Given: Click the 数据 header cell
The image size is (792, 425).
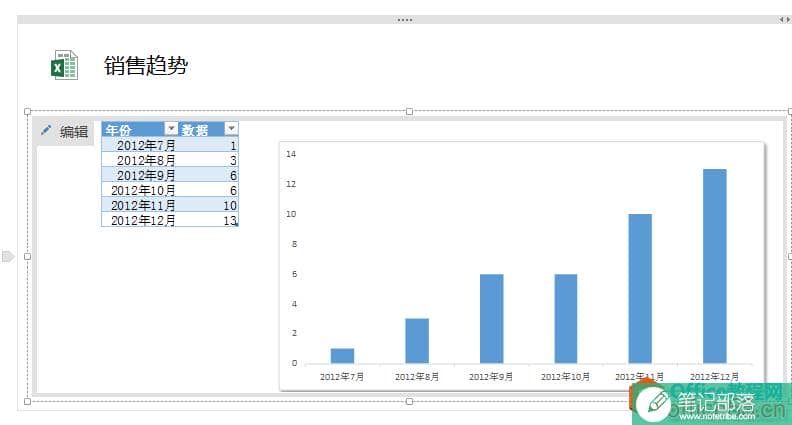Looking at the screenshot, I should click(x=209, y=129).
